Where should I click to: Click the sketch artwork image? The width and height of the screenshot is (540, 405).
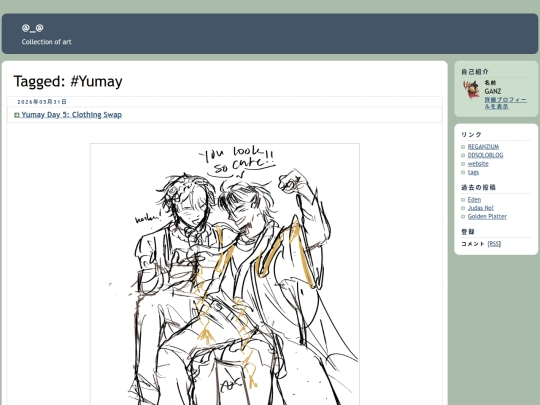tap(225, 274)
